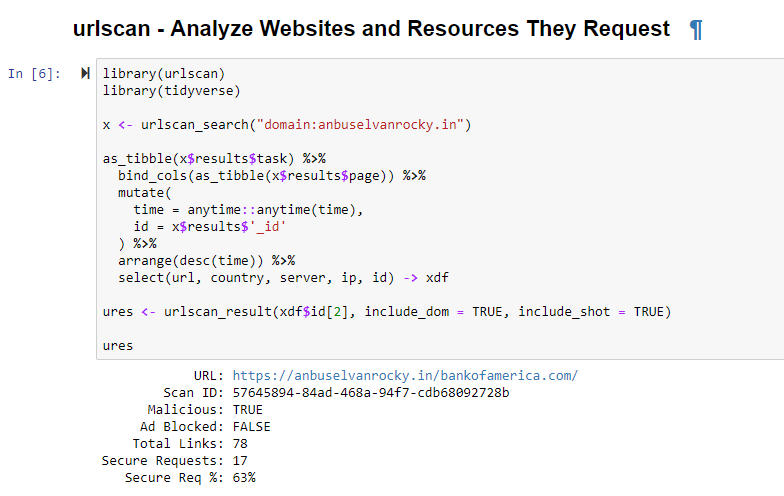Click the library(tidyverse) code line
Screen dimensions: 784x496
coord(171,91)
